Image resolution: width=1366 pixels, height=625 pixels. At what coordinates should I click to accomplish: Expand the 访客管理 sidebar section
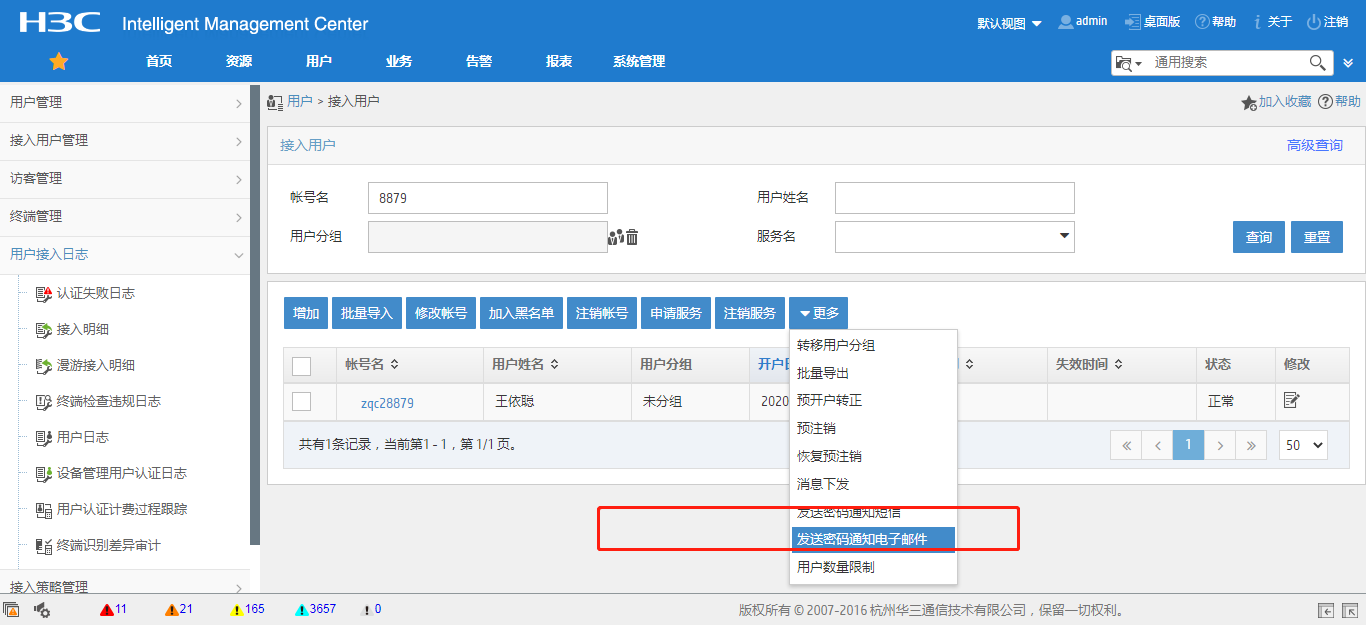pos(124,179)
